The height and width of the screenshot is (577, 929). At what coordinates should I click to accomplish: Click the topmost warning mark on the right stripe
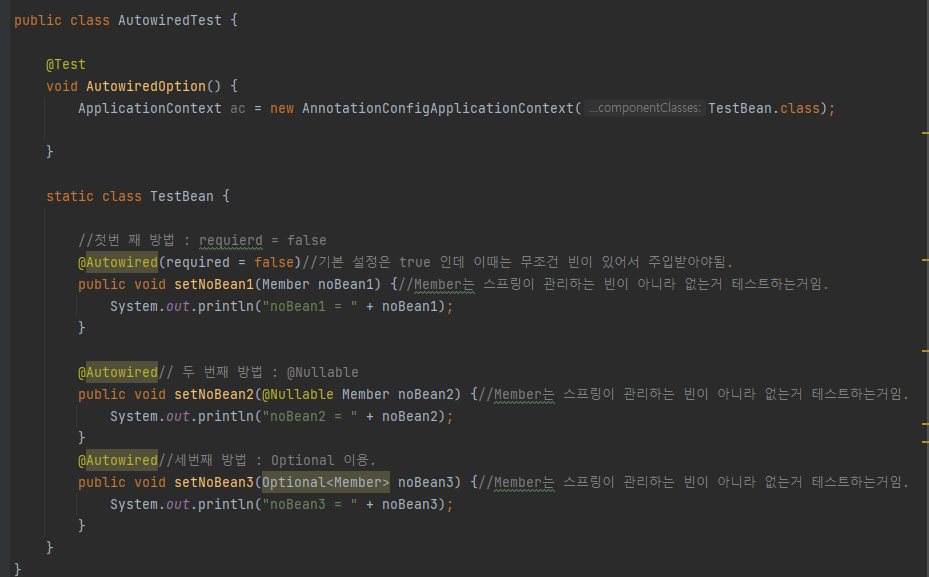[x=925, y=133]
